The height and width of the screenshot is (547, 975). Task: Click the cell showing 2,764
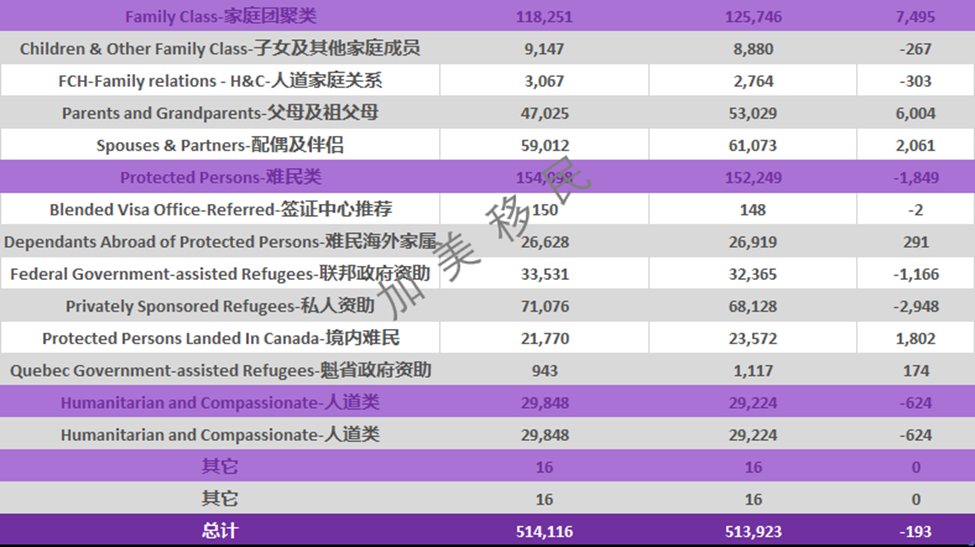753,81
